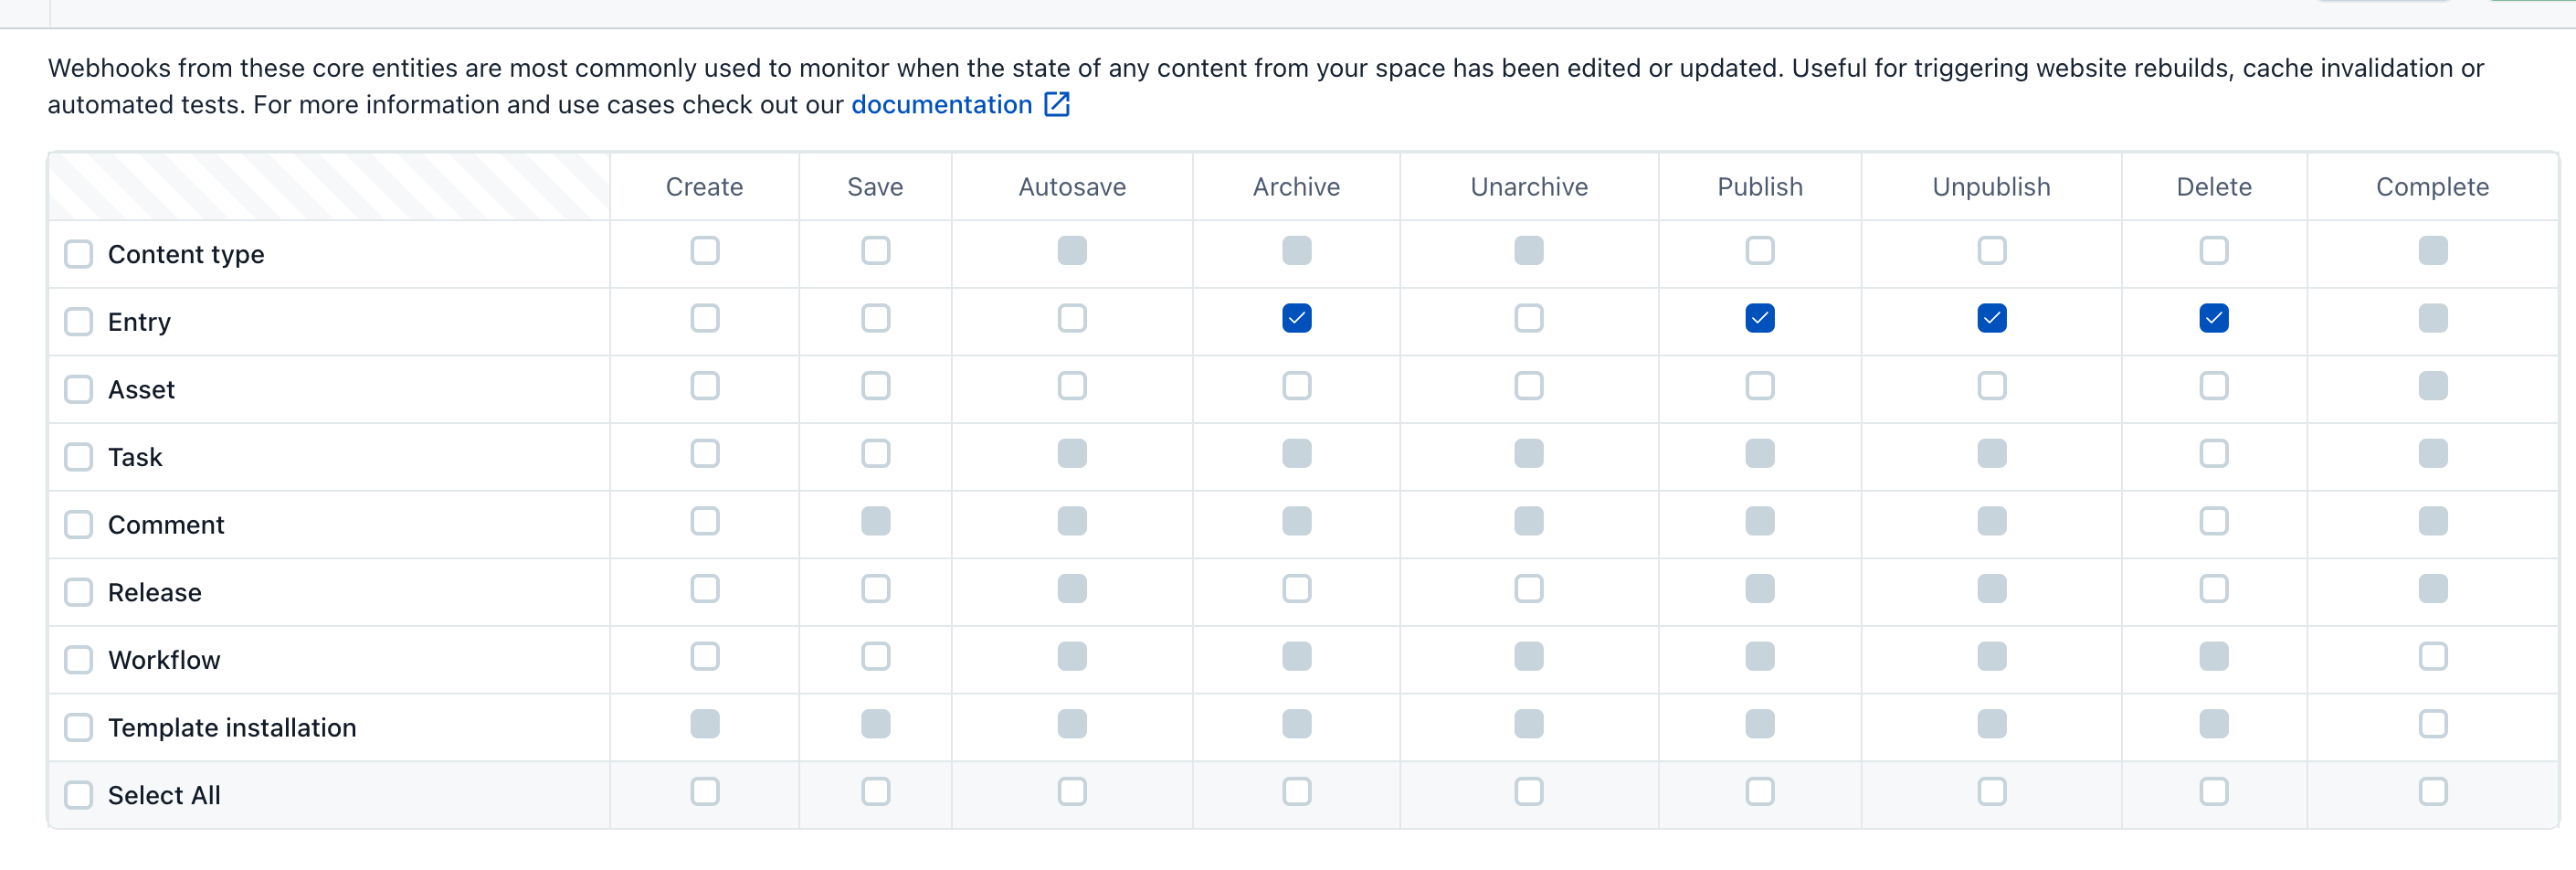Check Complete for the Workflow row

pos(2434,657)
